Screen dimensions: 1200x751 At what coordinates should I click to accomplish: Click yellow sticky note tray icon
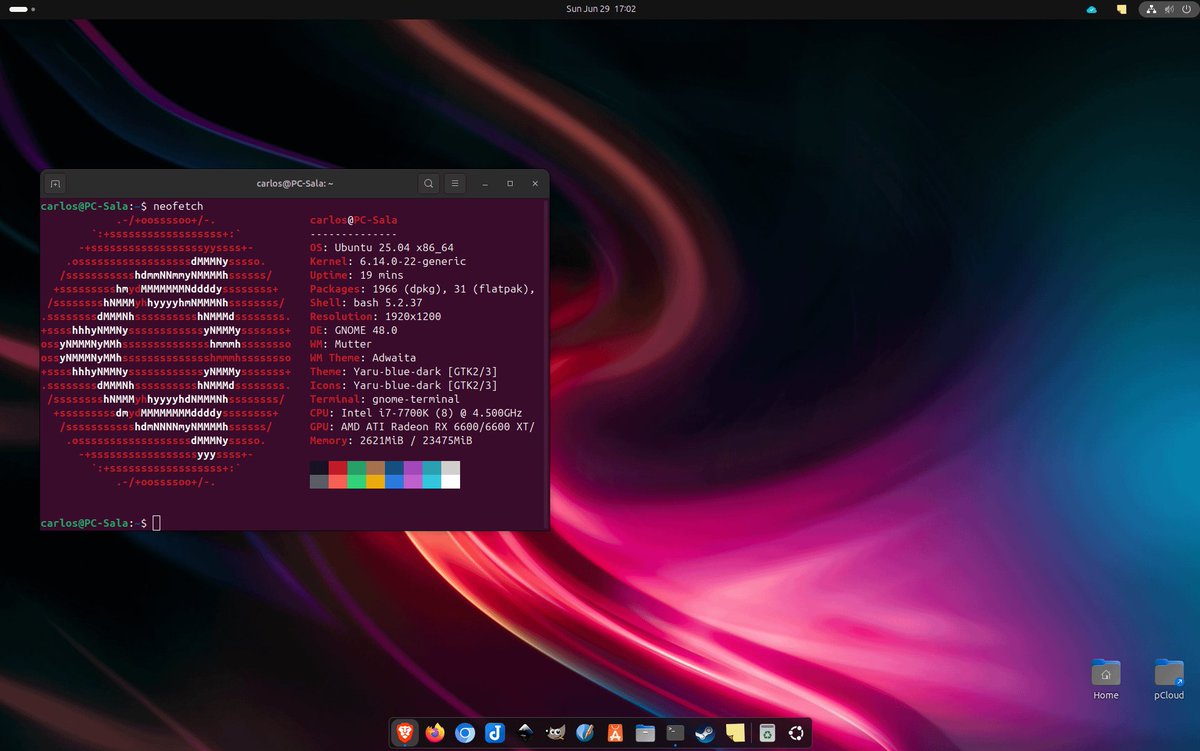point(1121,9)
